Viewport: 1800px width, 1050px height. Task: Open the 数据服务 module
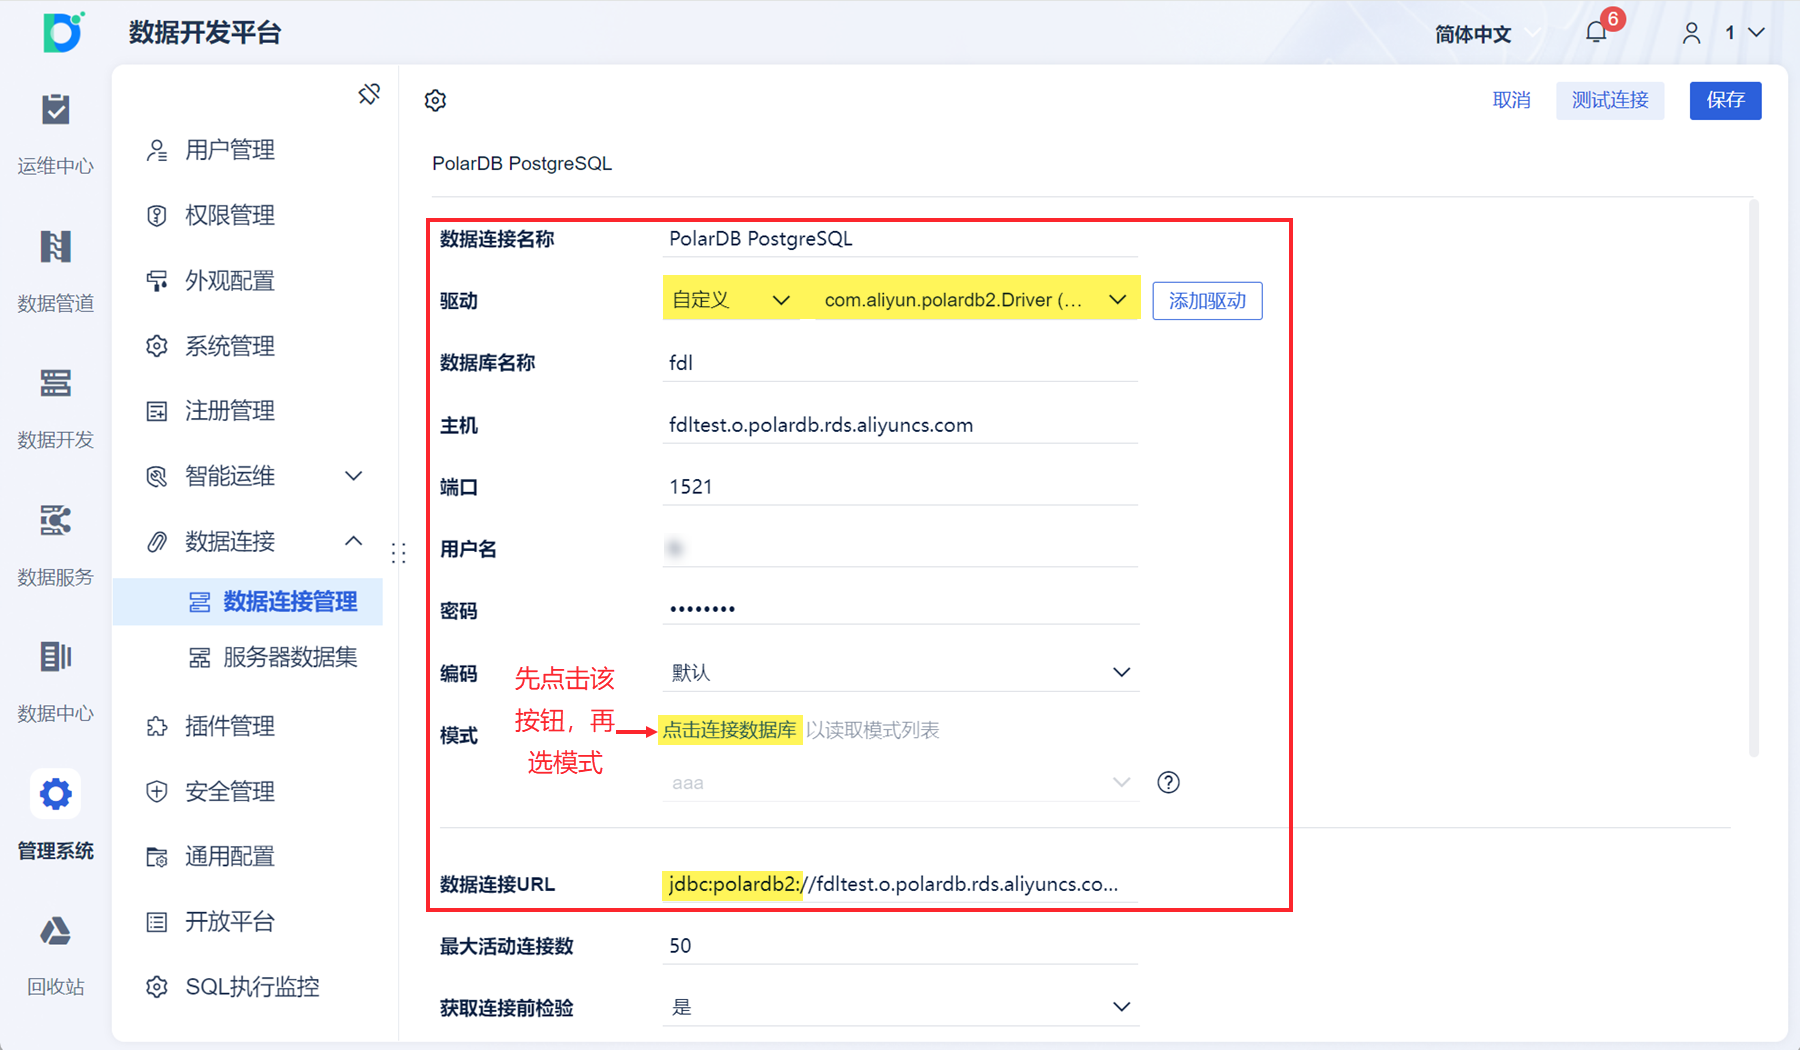[x=56, y=544]
